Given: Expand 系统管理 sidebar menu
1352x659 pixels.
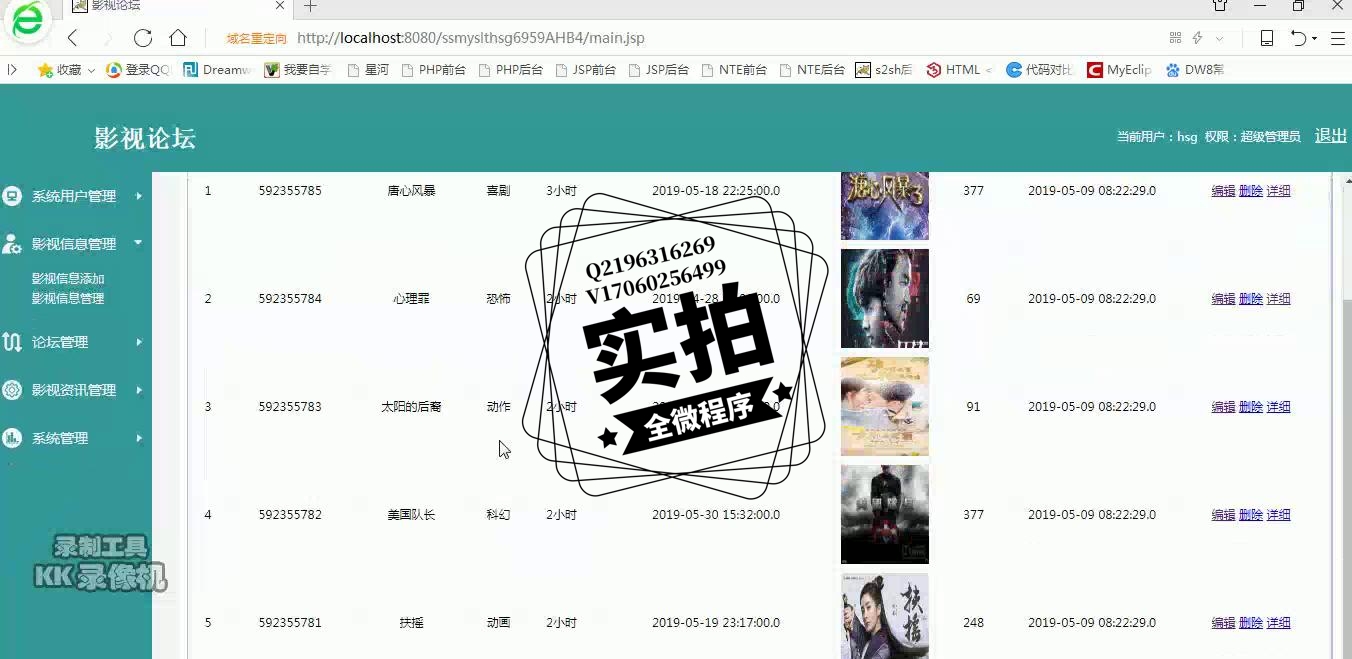Looking at the screenshot, I should point(72,438).
